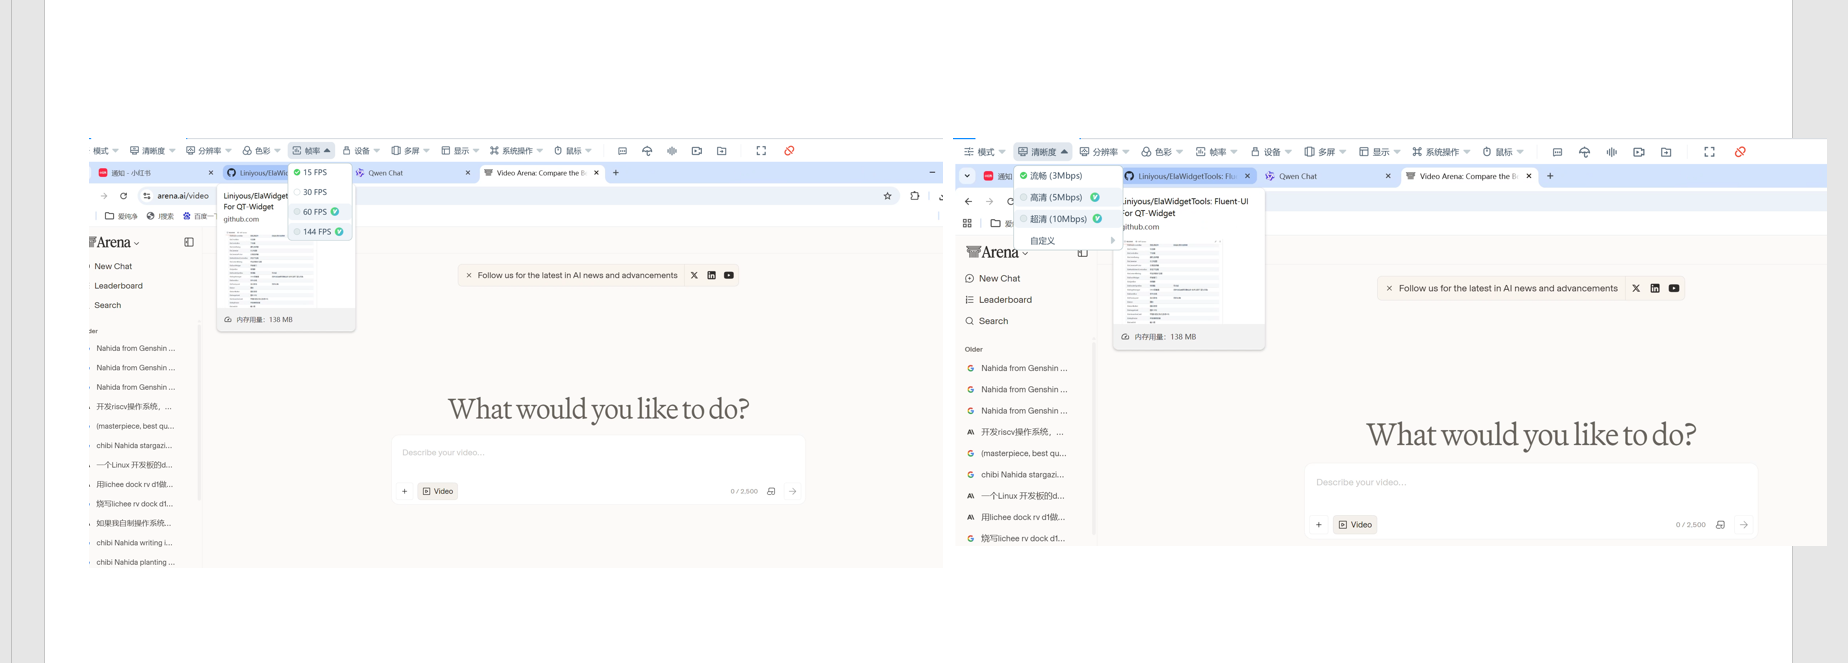Screen dimensions: 1848x663
Task: Open apps grid icon in right window bookmarks bar
Action: point(967,223)
